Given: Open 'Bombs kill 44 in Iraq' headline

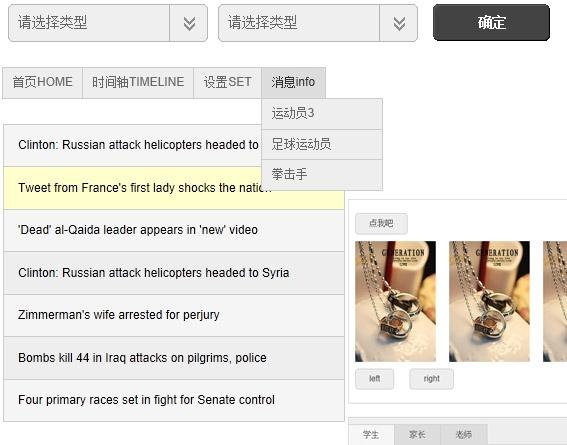Looking at the screenshot, I should (x=174, y=358).
